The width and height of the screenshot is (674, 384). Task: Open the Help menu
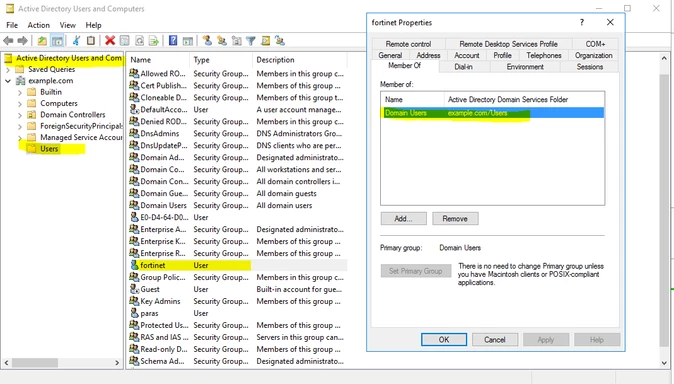[x=93, y=25]
